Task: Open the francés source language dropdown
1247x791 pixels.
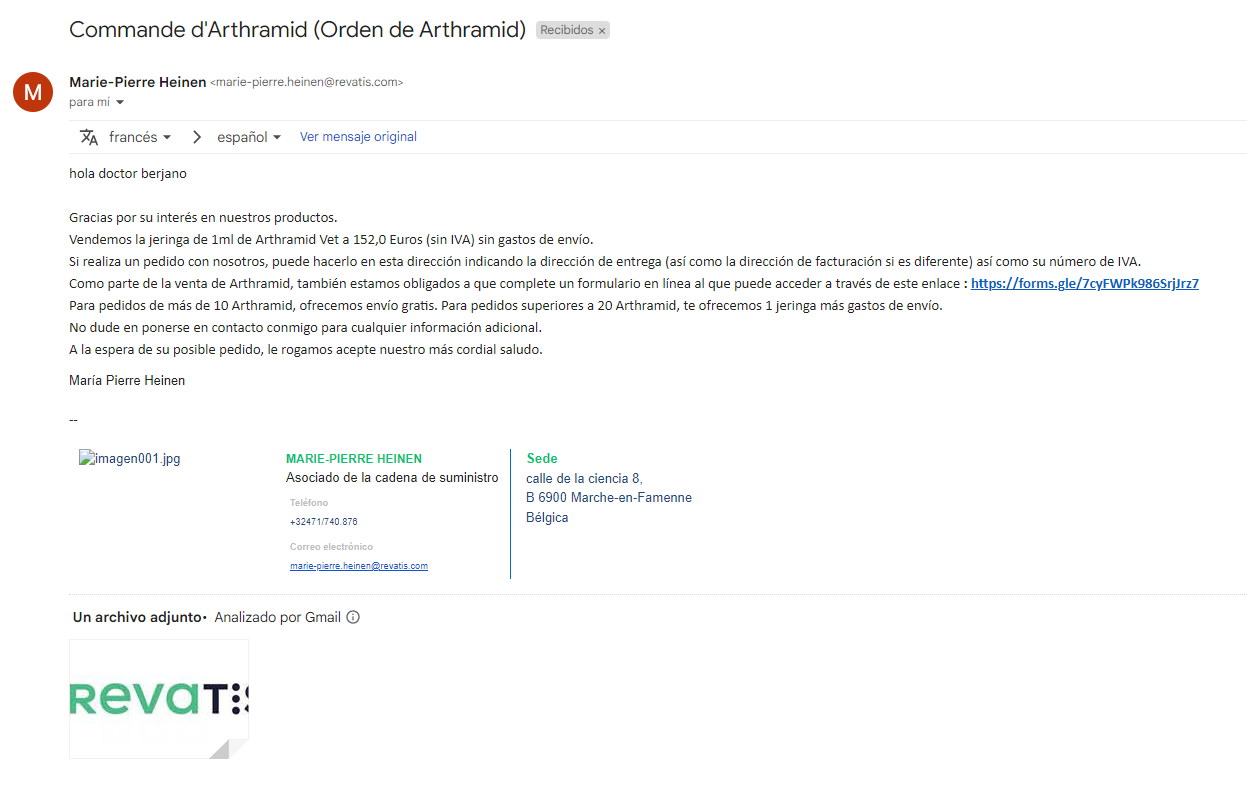Action: [x=140, y=137]
